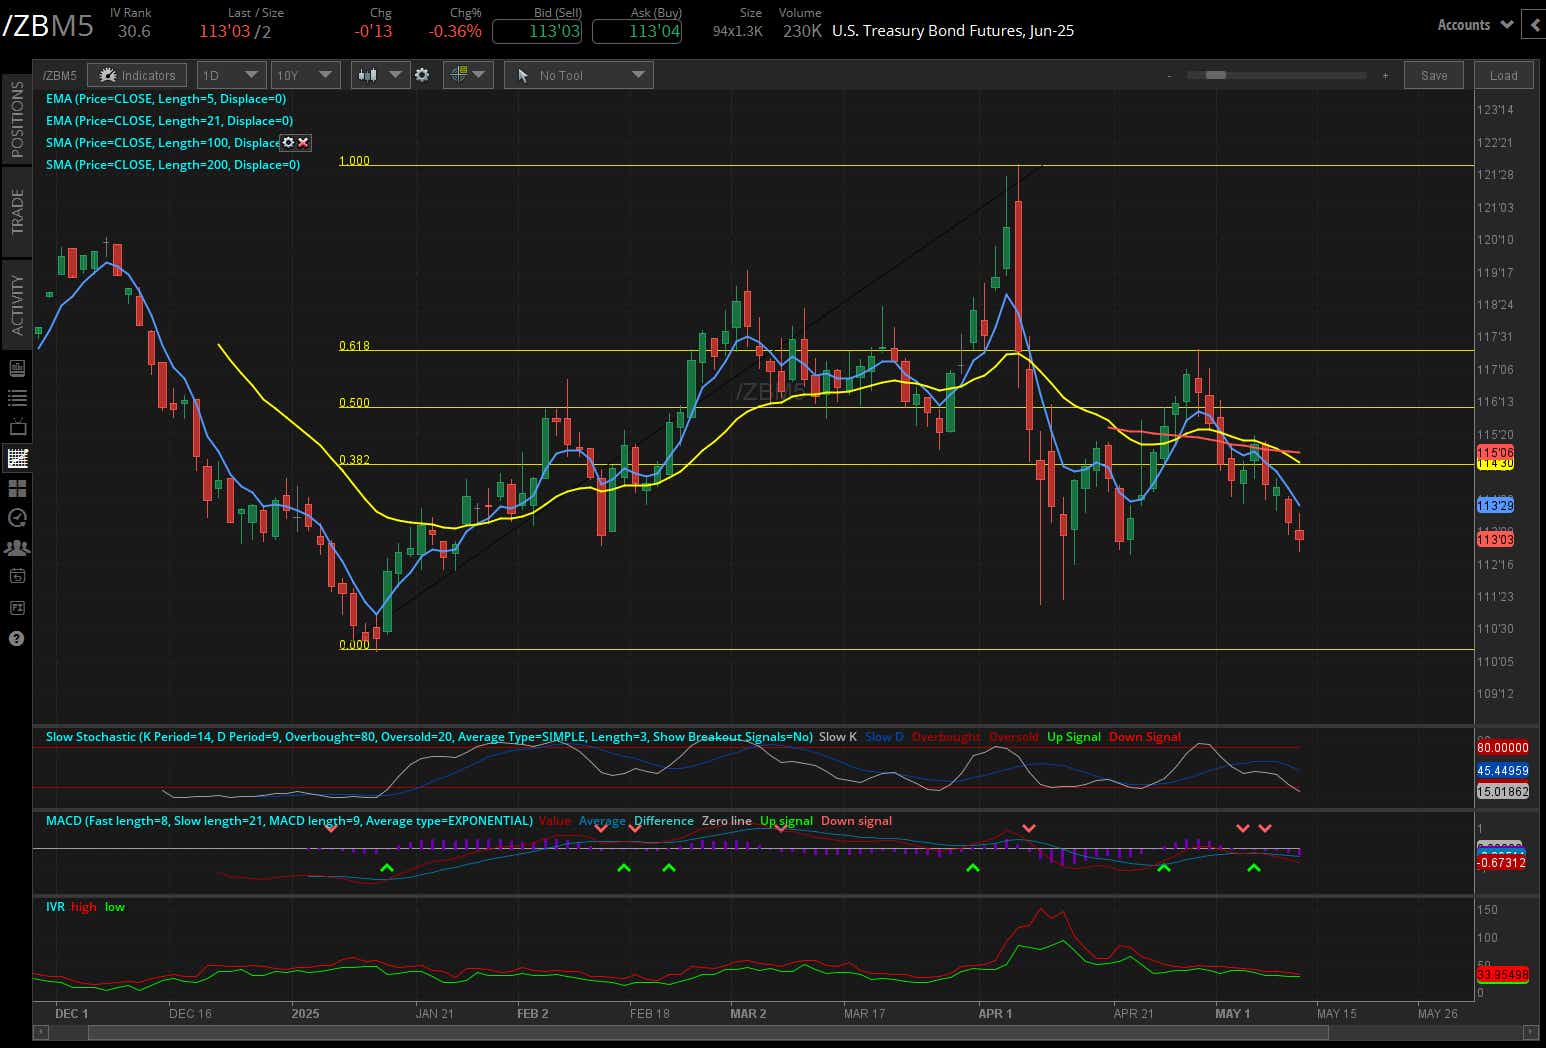
Task: Switch to the TRADE tab
Action: 16,211
